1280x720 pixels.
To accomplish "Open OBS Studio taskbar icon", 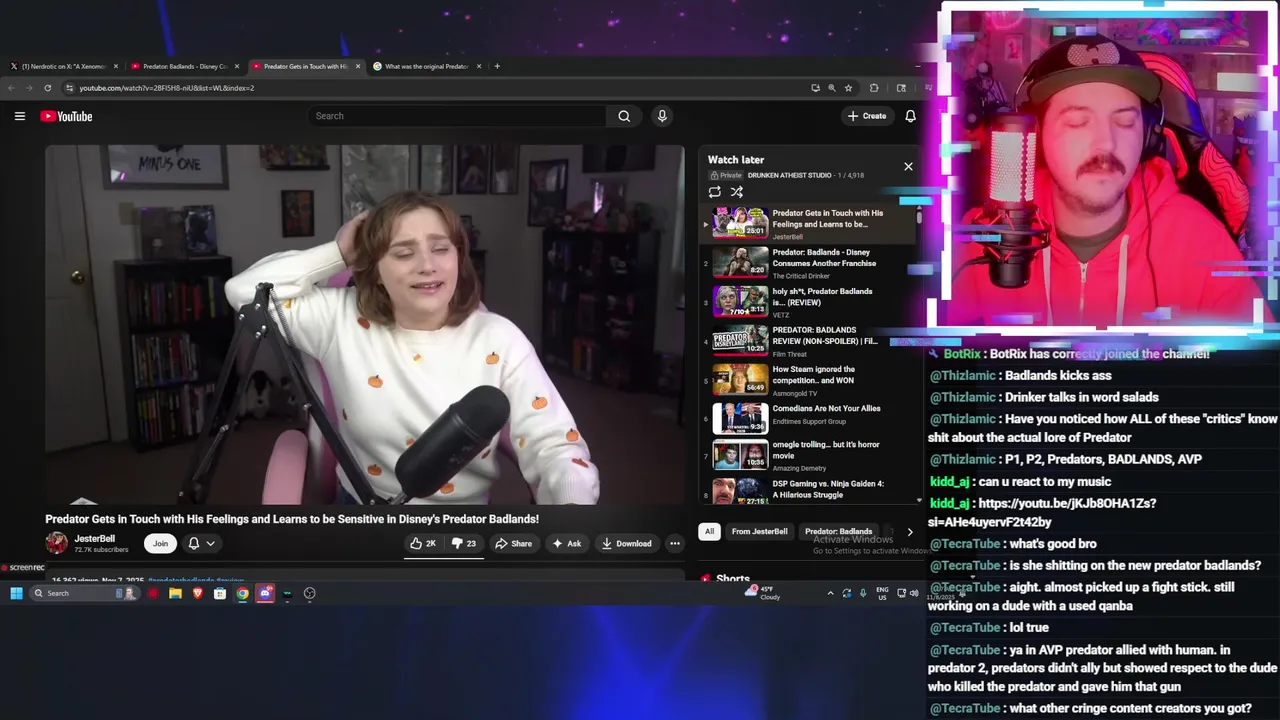I will pyautogui.click(x=310, y=593).
